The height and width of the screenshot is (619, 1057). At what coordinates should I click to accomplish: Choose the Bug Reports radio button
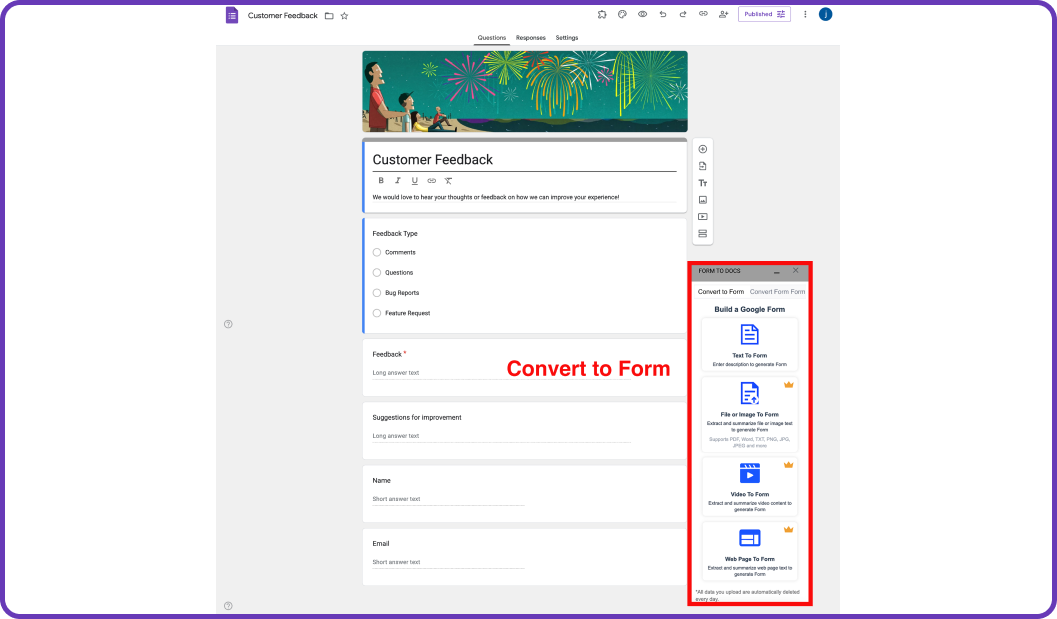[378, 292]
